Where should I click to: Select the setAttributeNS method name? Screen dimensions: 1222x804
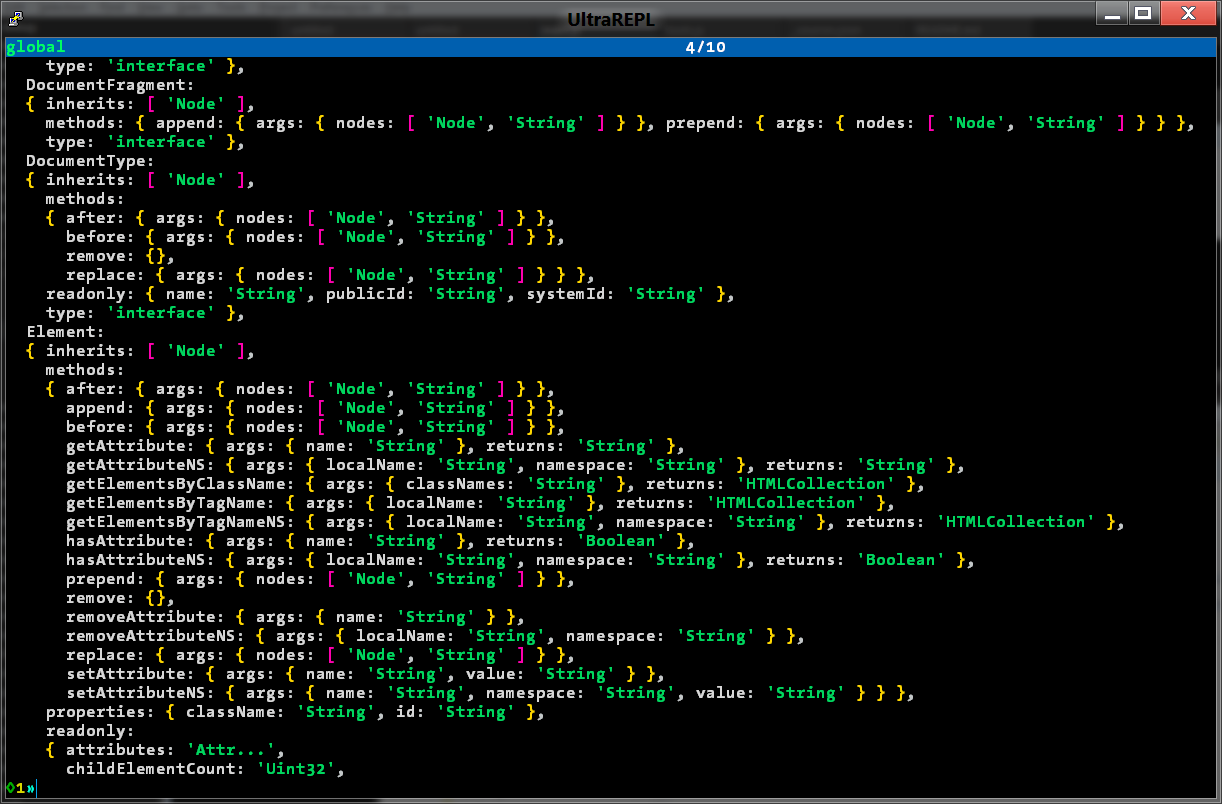point(136,693)
